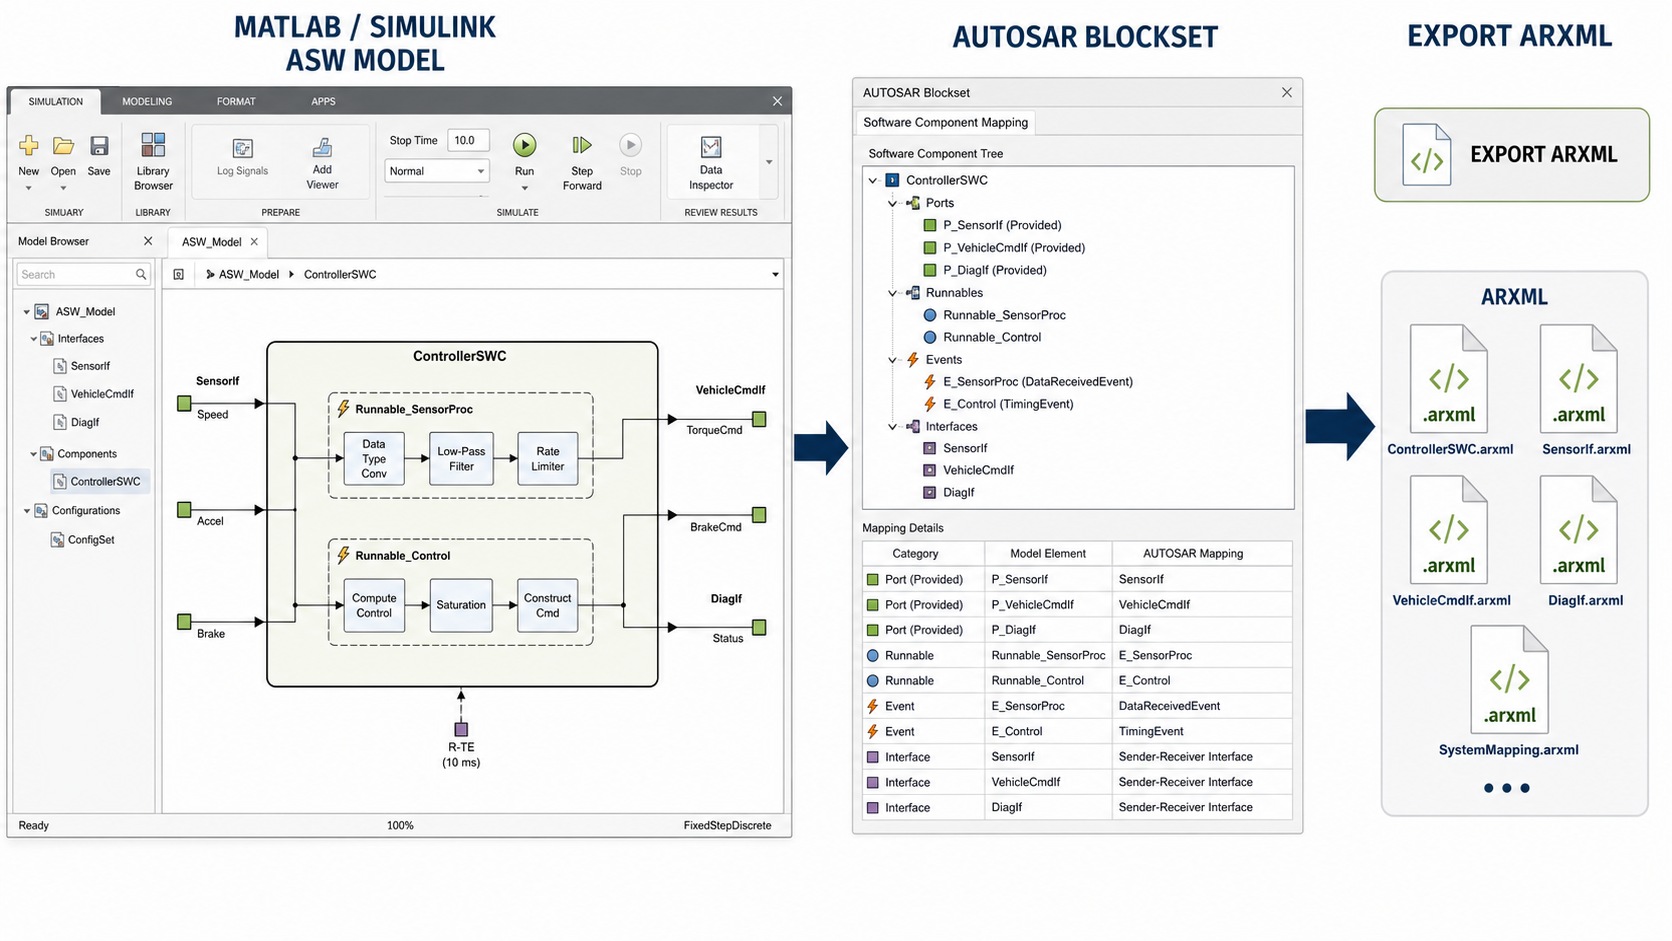
Task: Select the Saturation block
Action: point(461,605)
